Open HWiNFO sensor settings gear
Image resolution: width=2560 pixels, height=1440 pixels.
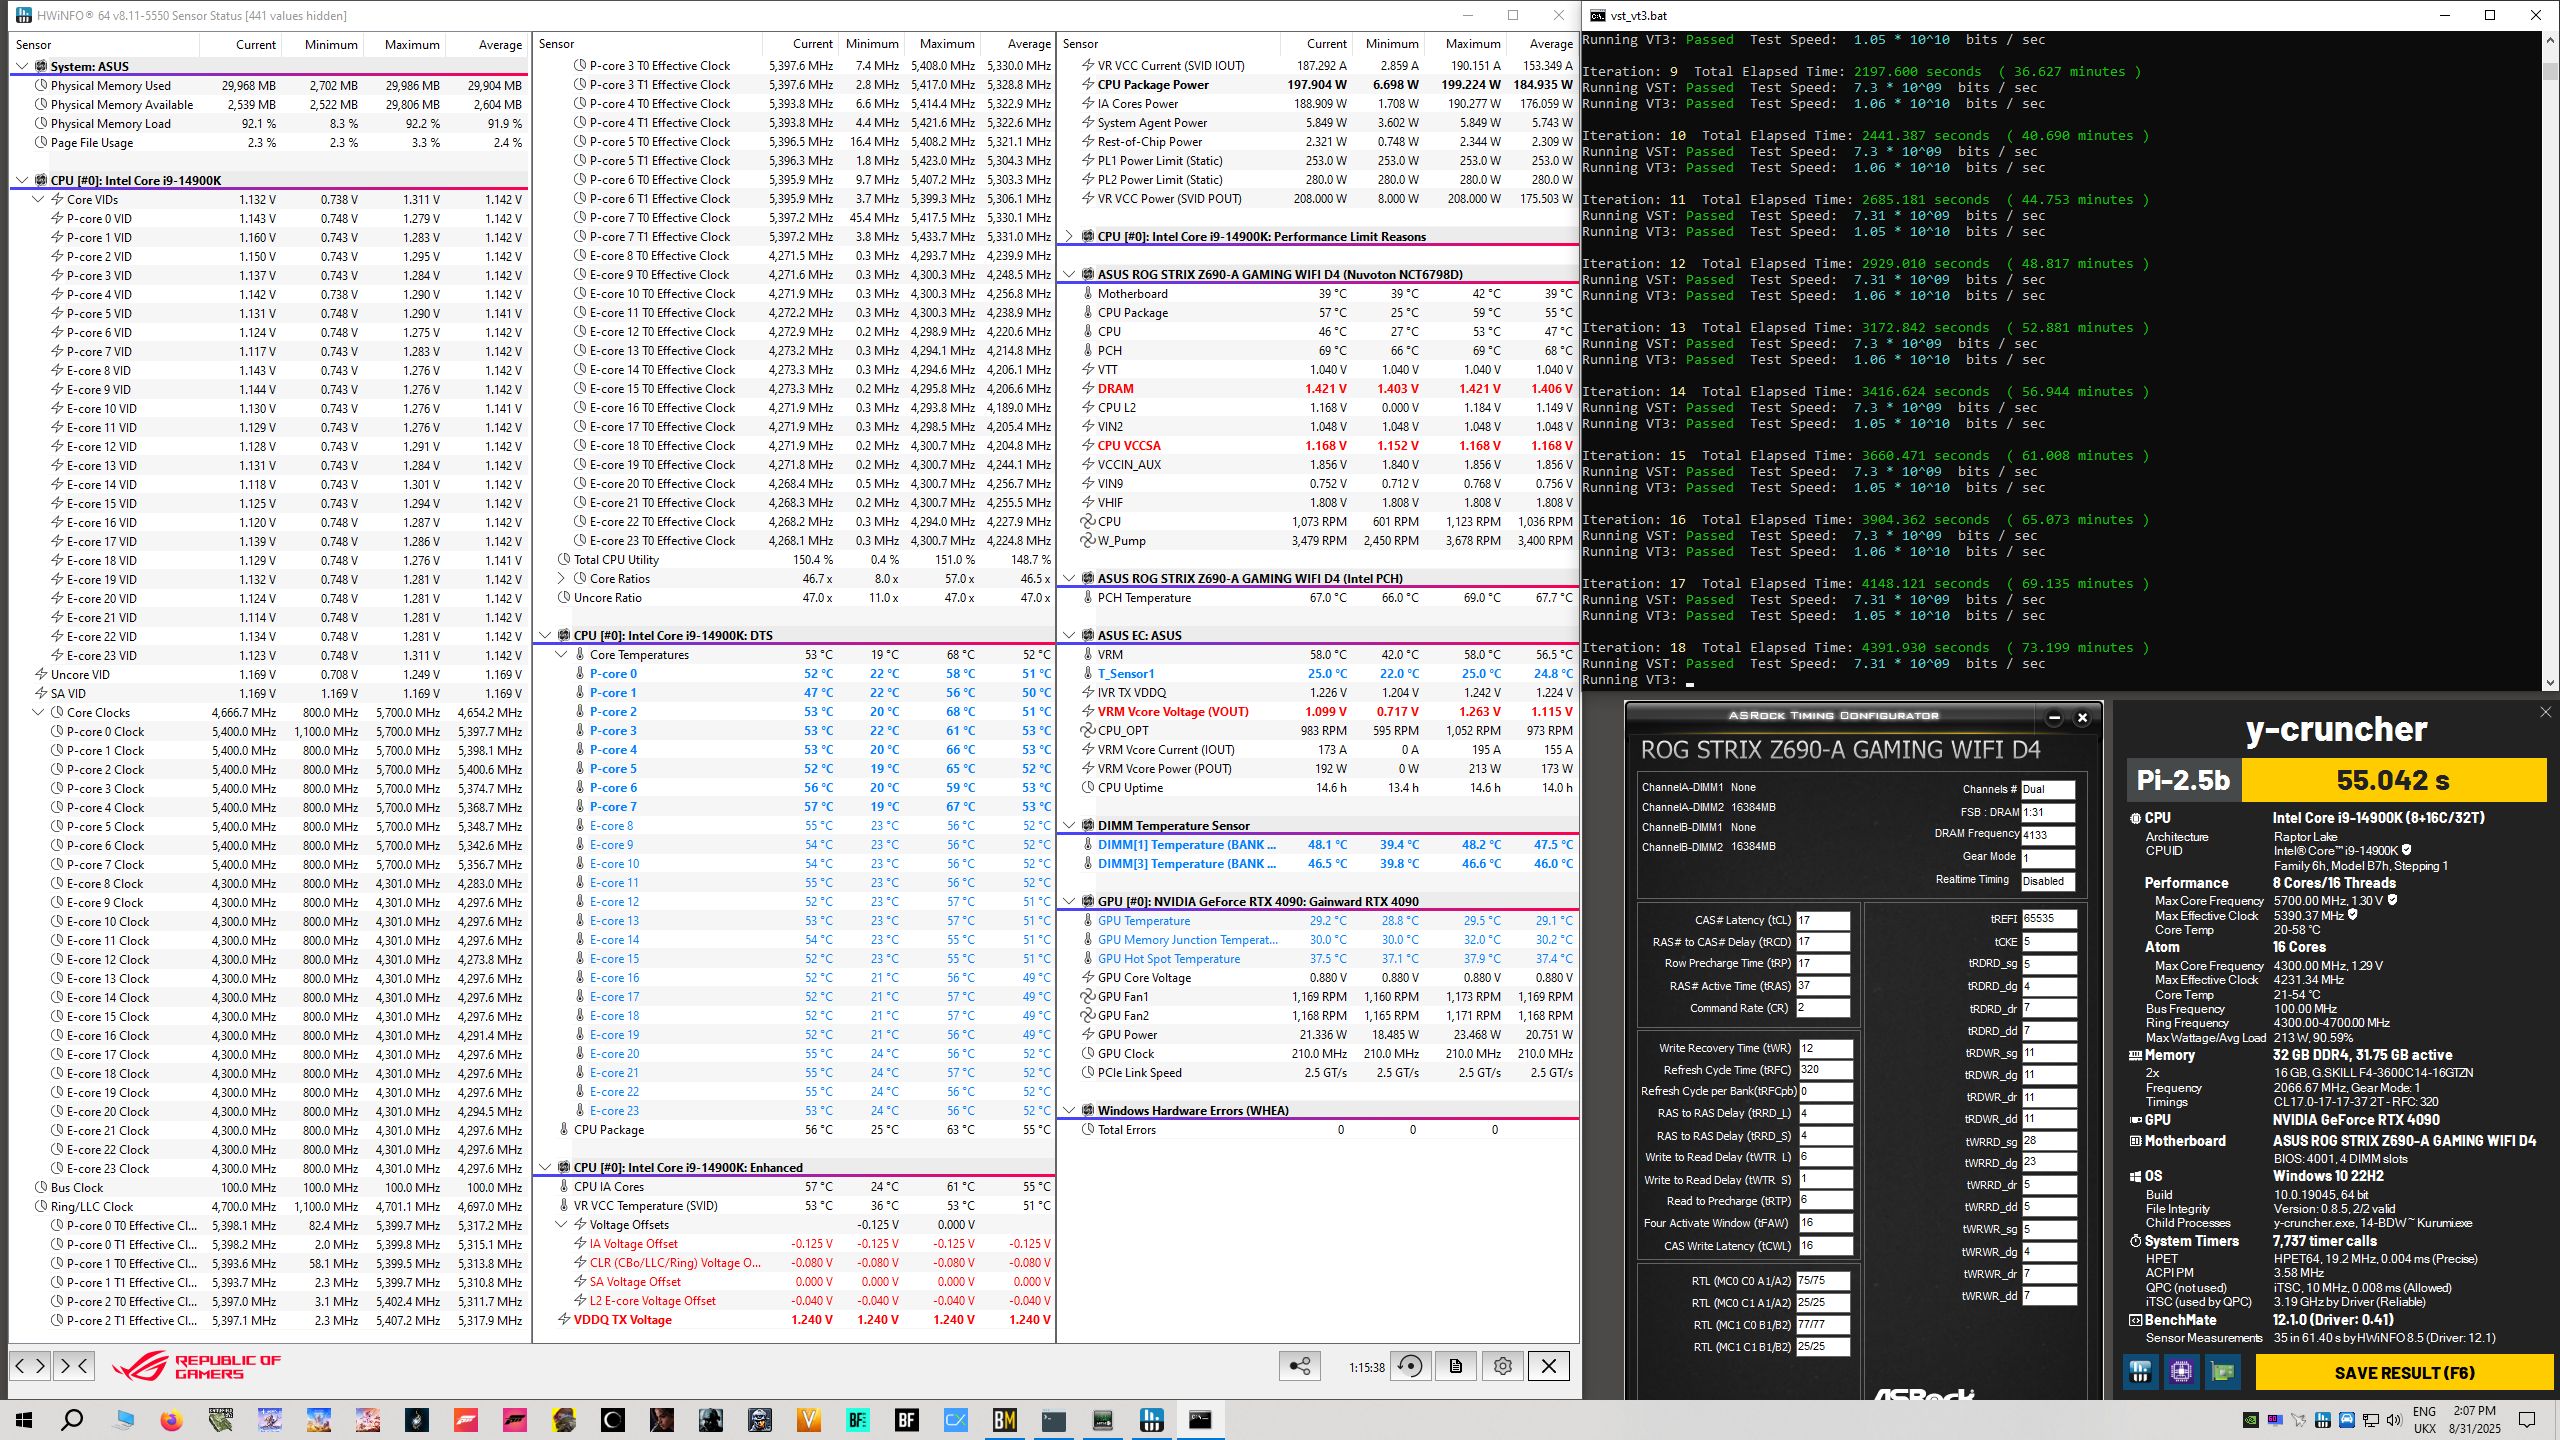coord(1502,1366)
